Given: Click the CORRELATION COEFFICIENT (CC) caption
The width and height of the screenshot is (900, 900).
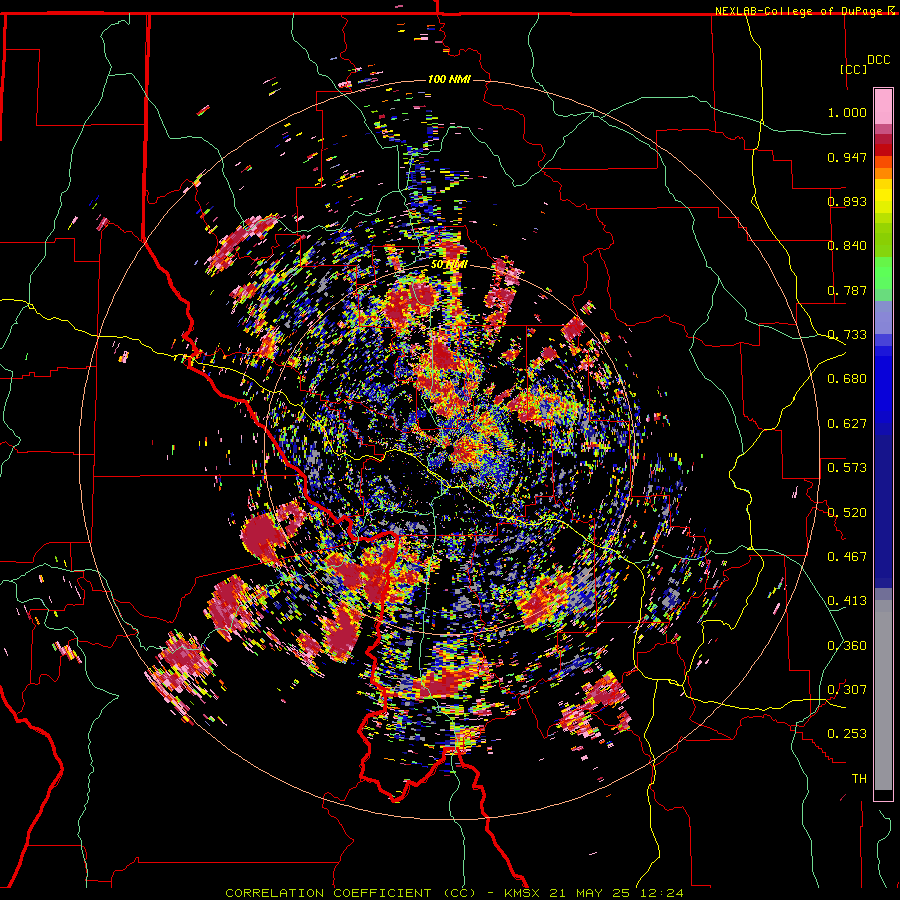Looking at the screenshot, I should coord(351,893).
